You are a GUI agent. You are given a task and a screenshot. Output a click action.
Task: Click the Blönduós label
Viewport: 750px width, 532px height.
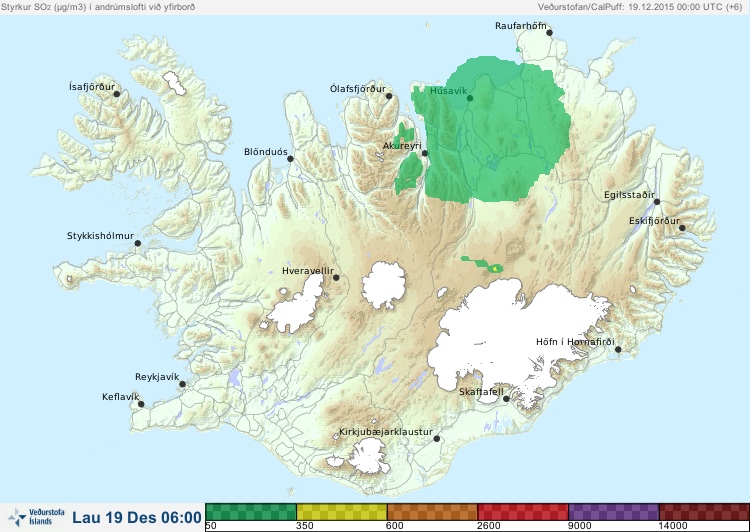pos(266,152)
